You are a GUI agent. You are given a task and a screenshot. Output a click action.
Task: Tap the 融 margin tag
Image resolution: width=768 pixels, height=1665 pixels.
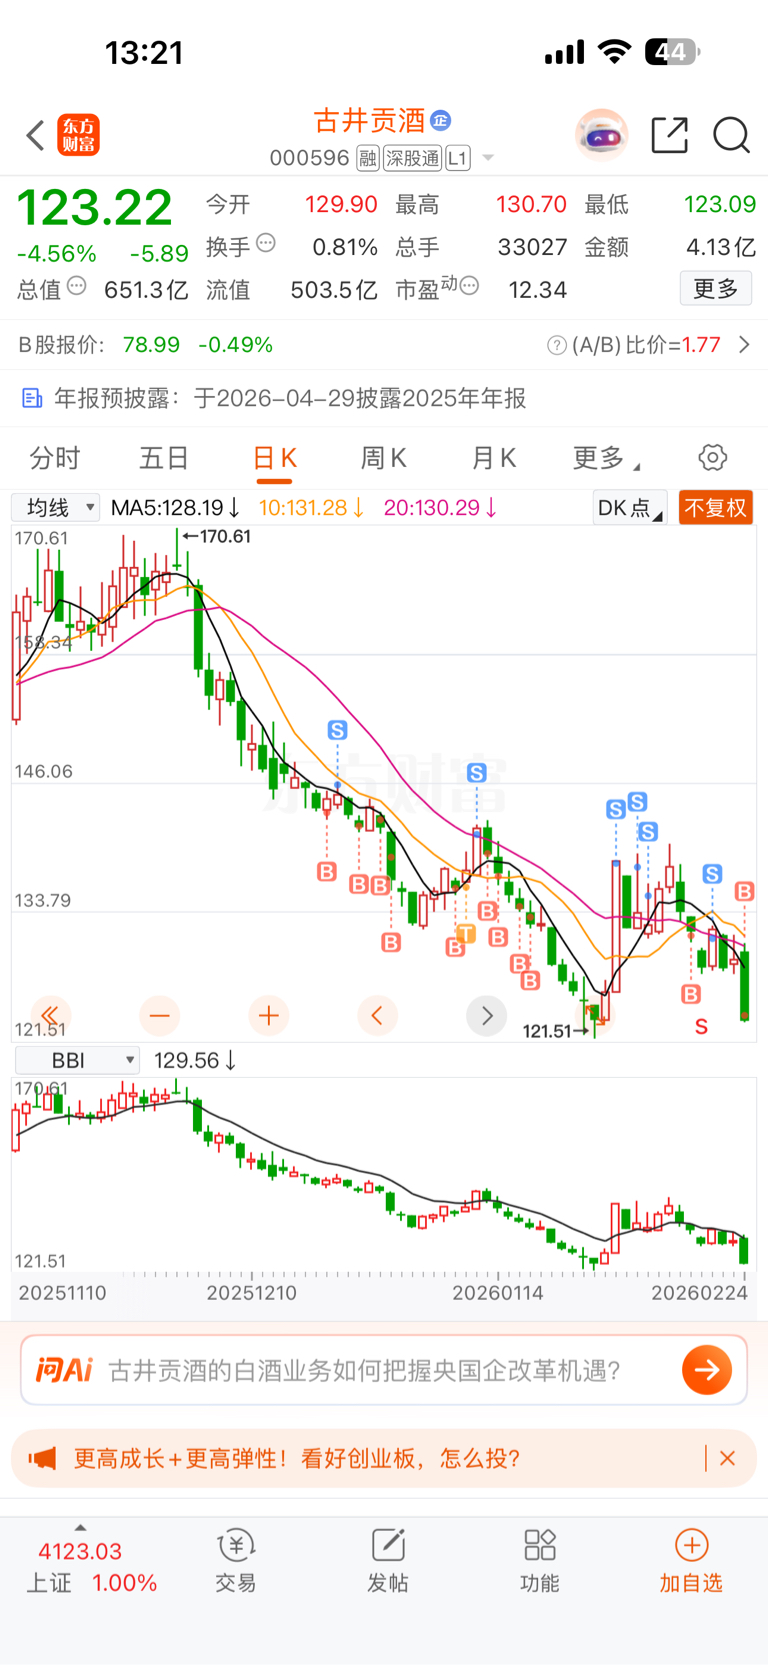pyautogui.click(x=368, y=158)
